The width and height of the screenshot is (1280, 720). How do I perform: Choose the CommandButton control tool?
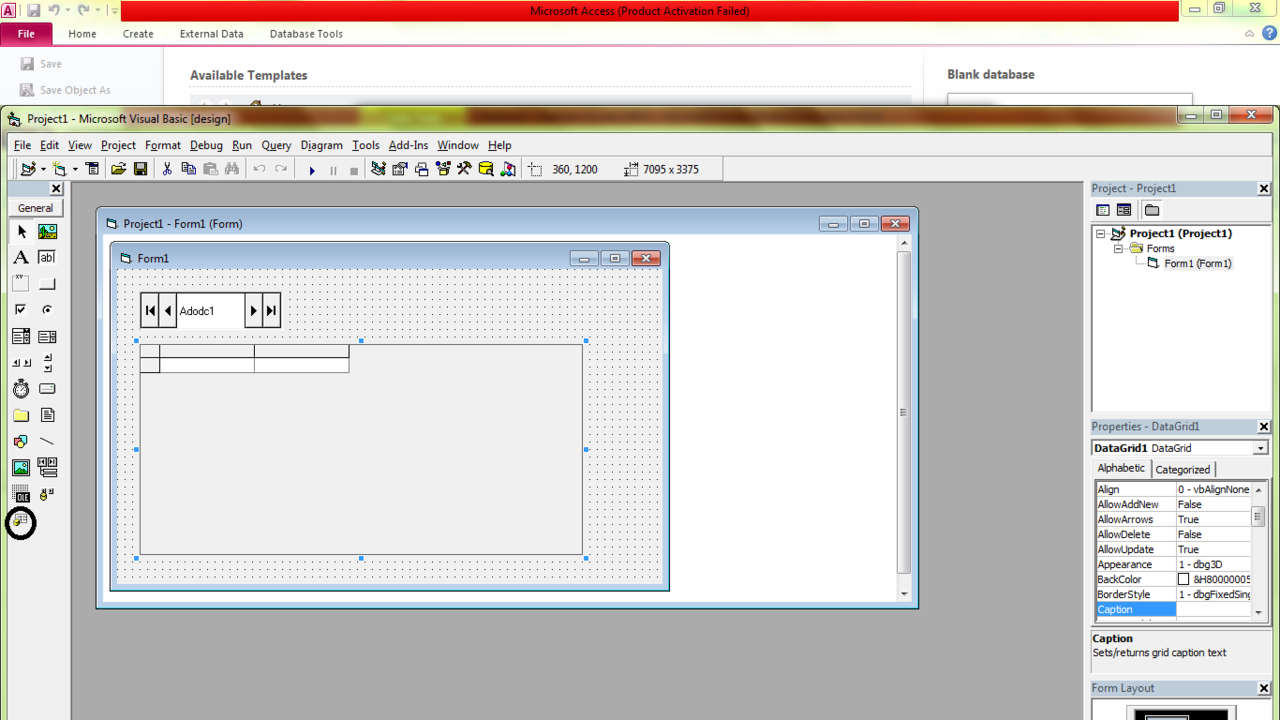click(47, 283)
